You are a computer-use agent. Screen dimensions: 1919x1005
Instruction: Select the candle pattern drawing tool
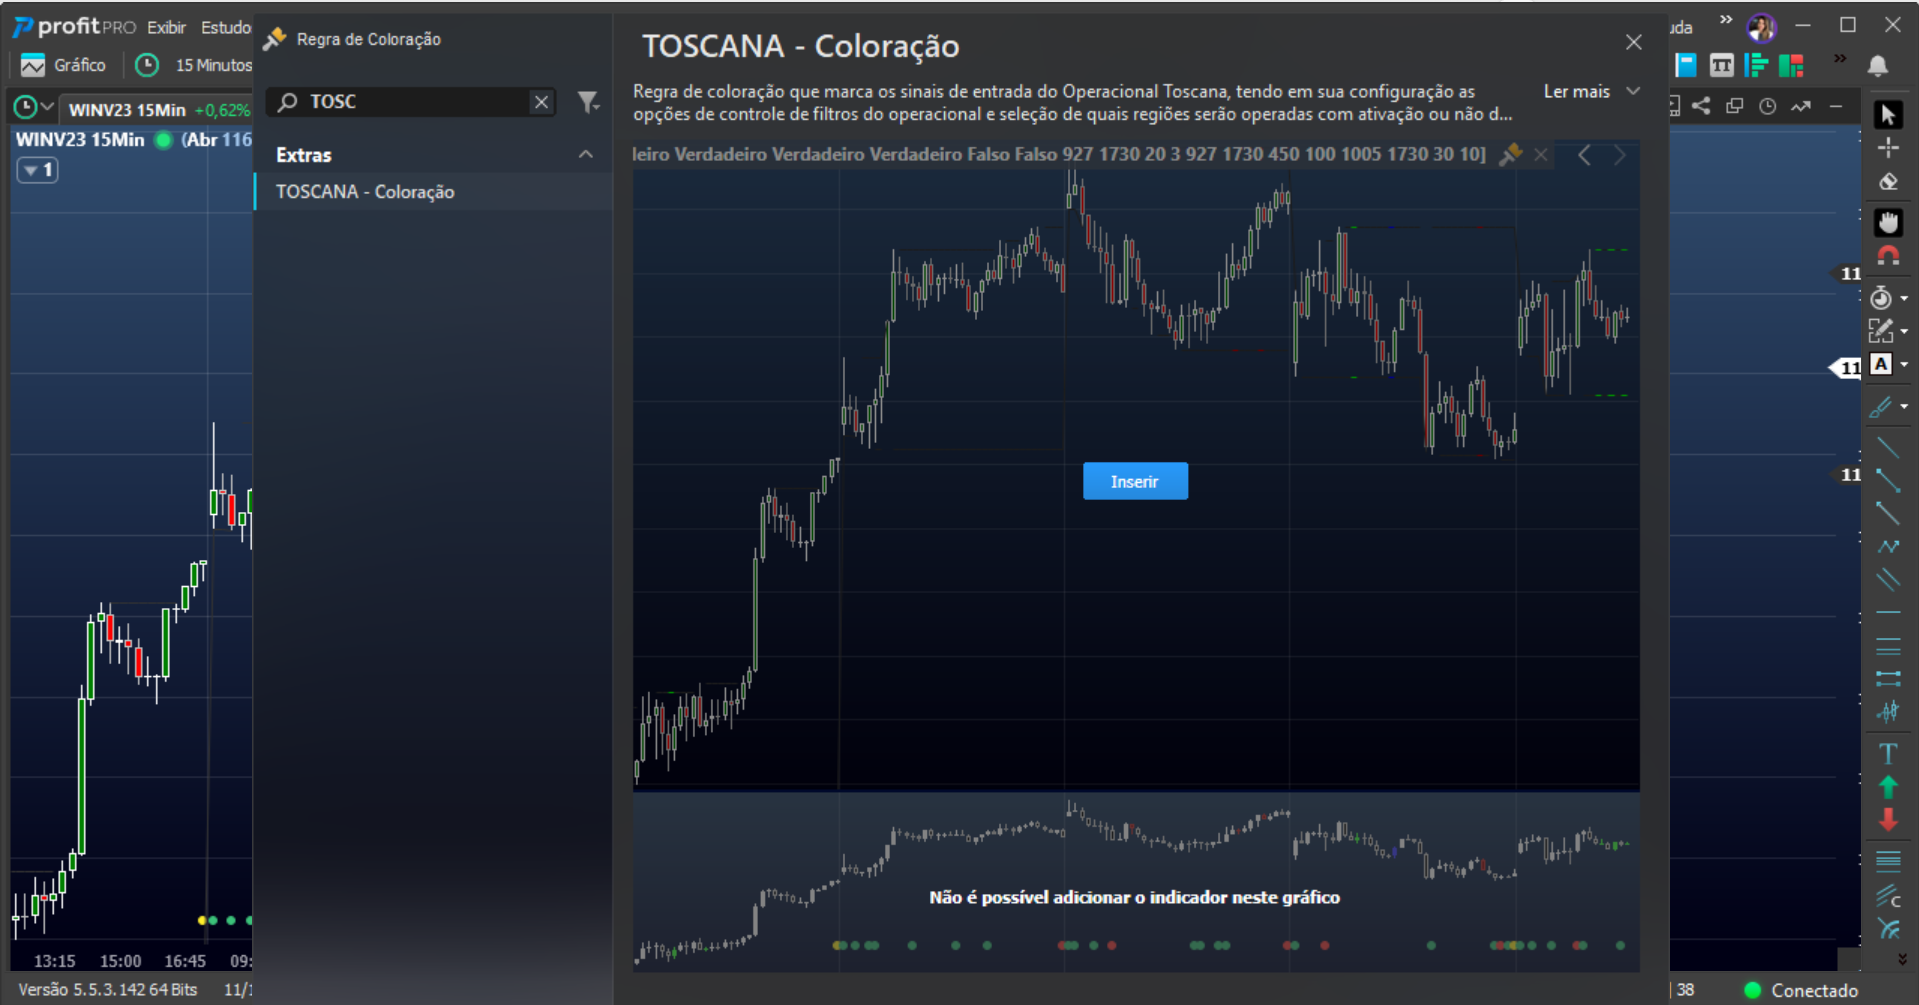click(x=1887, y=712)
